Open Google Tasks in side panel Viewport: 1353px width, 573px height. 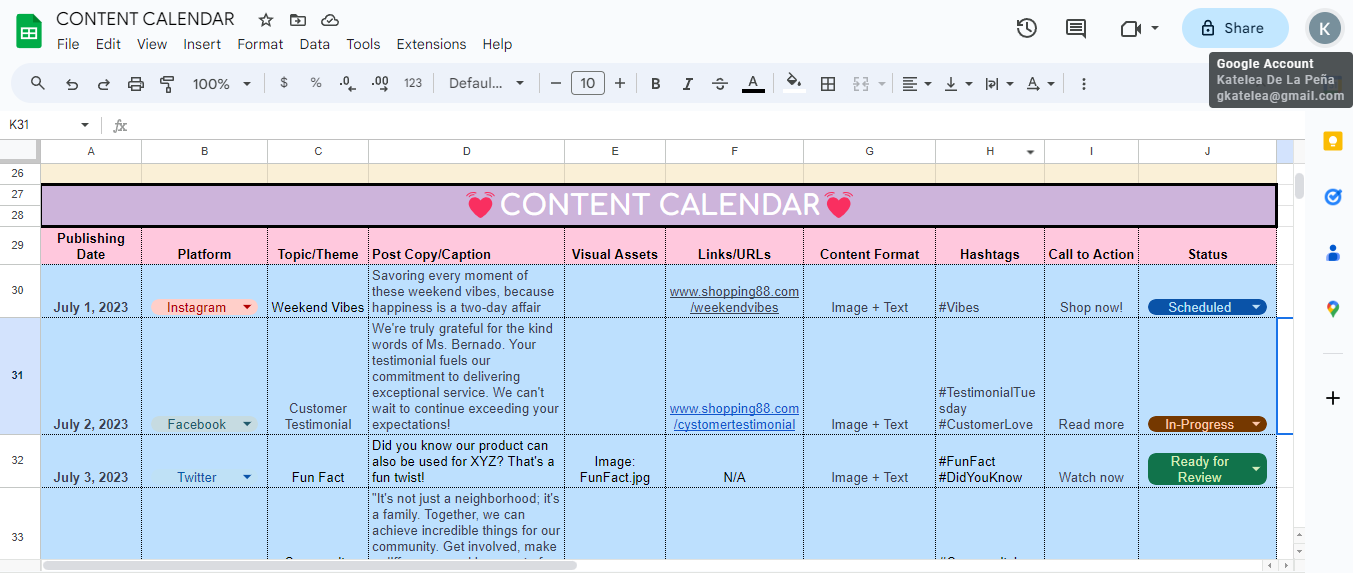1332,197
